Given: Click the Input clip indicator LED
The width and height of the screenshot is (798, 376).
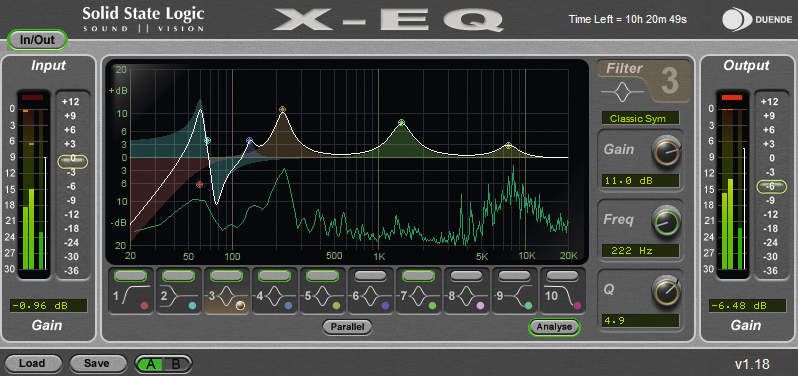Looking at the screenshot, I should click(x=33, y=98).
